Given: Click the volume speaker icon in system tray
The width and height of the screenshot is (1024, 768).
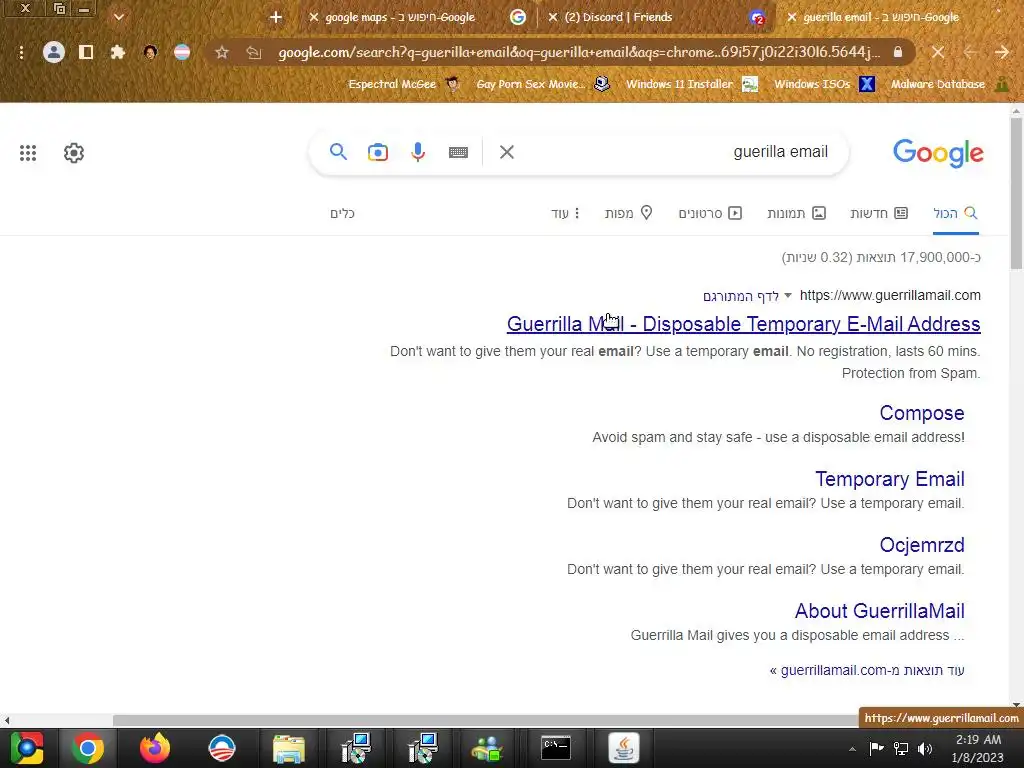Looking at the screenshot, I should point(925,748).
